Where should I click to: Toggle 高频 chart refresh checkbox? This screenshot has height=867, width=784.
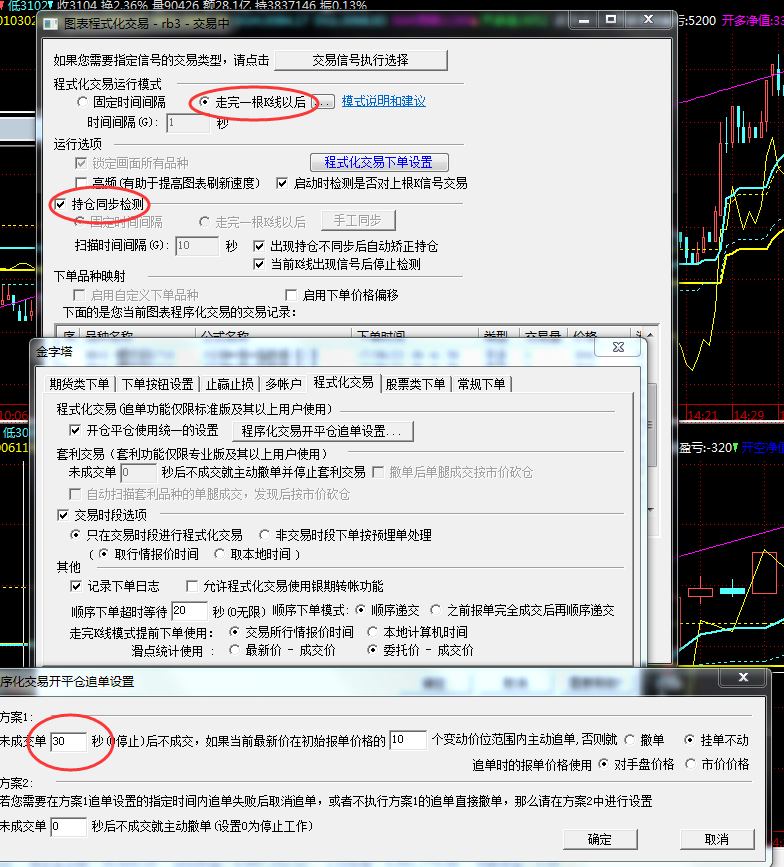(x=81, y=183)
